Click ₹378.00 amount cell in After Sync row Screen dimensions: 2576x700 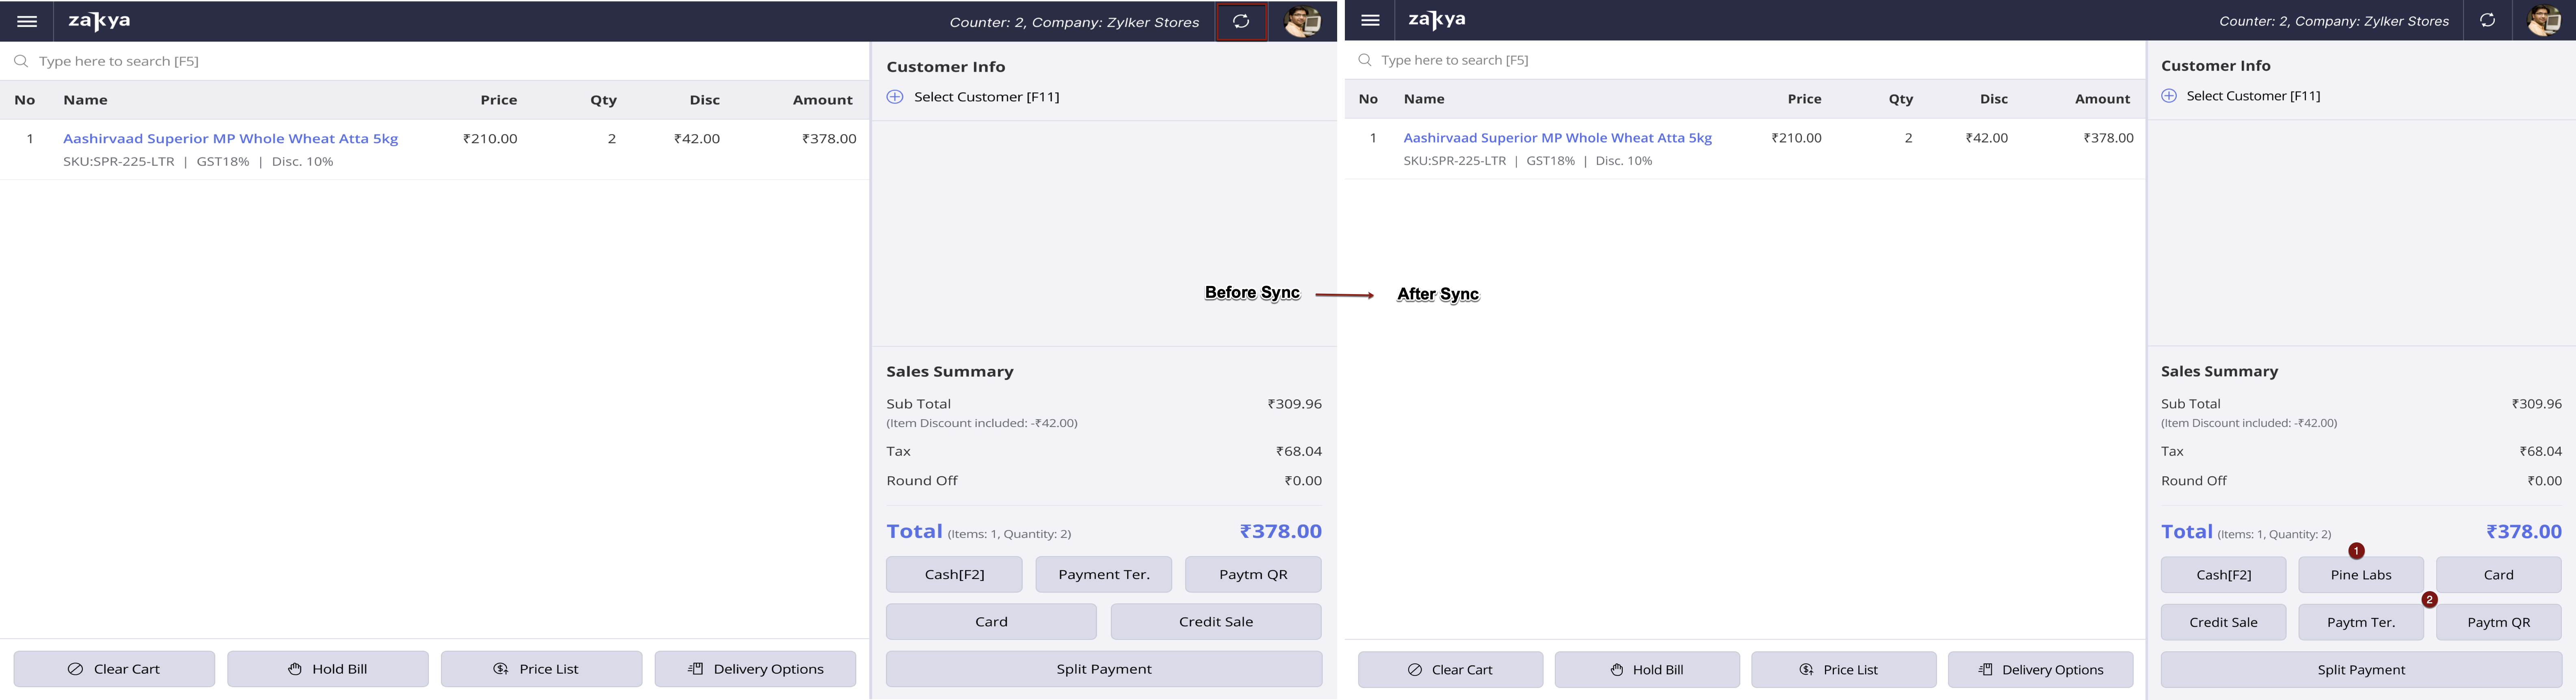click(2108, 138)
